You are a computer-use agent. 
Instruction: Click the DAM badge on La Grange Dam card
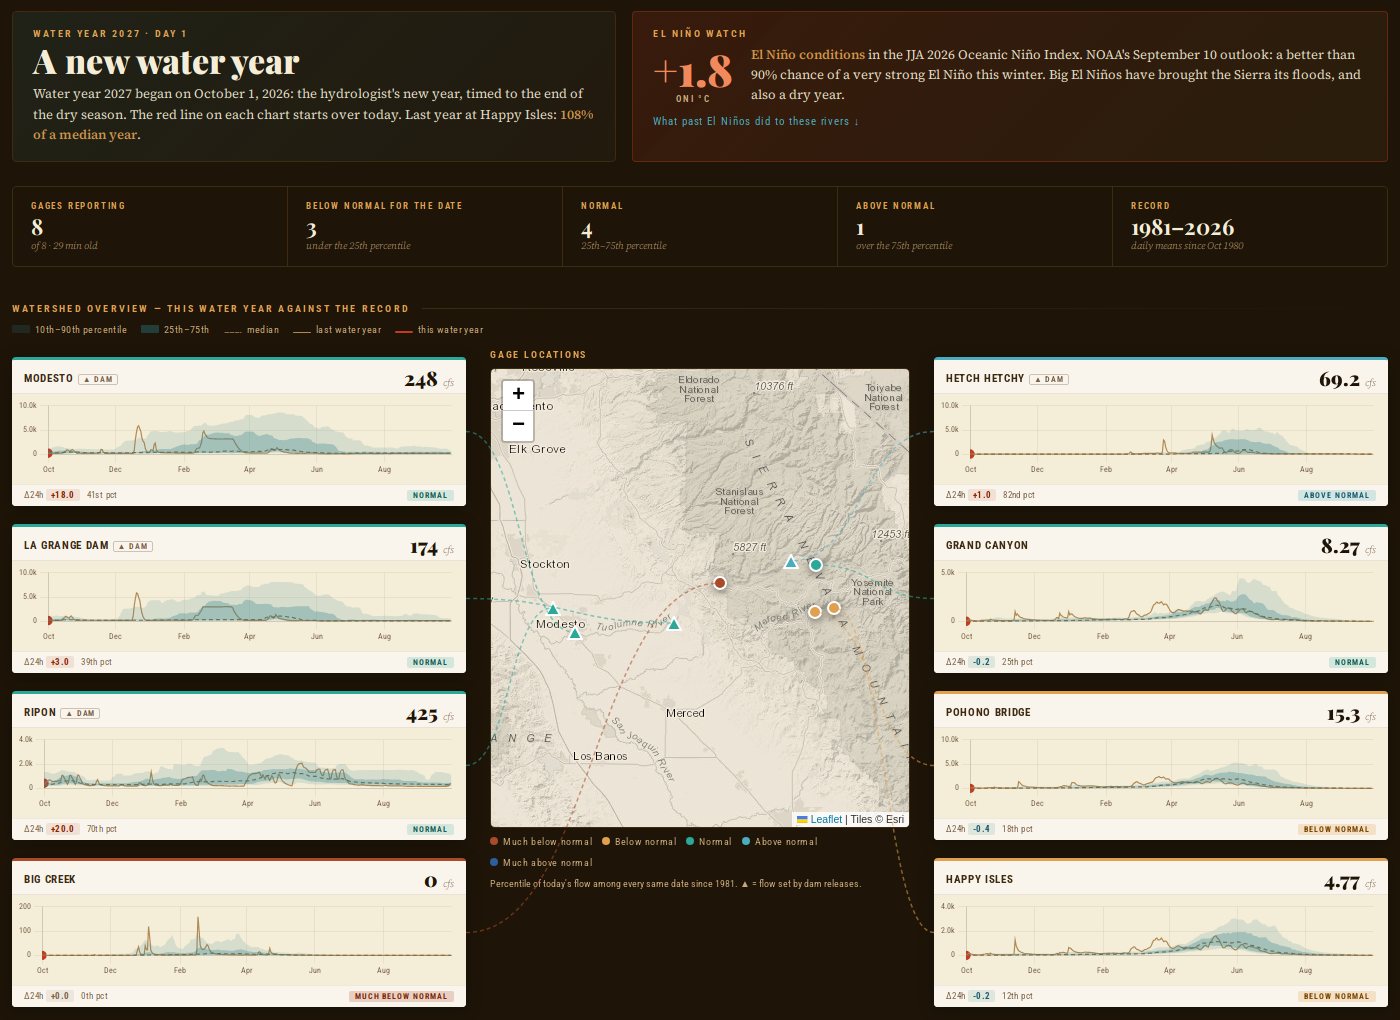coord(133,546)
